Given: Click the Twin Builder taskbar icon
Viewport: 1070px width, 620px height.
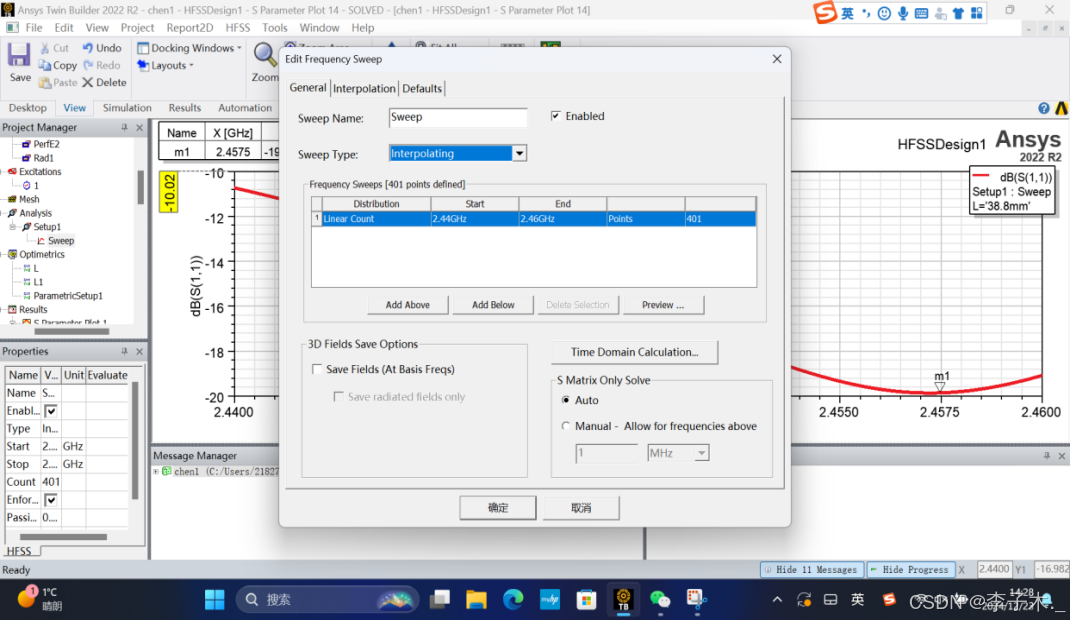Looking at the screenshot, I should coord(623,600).
